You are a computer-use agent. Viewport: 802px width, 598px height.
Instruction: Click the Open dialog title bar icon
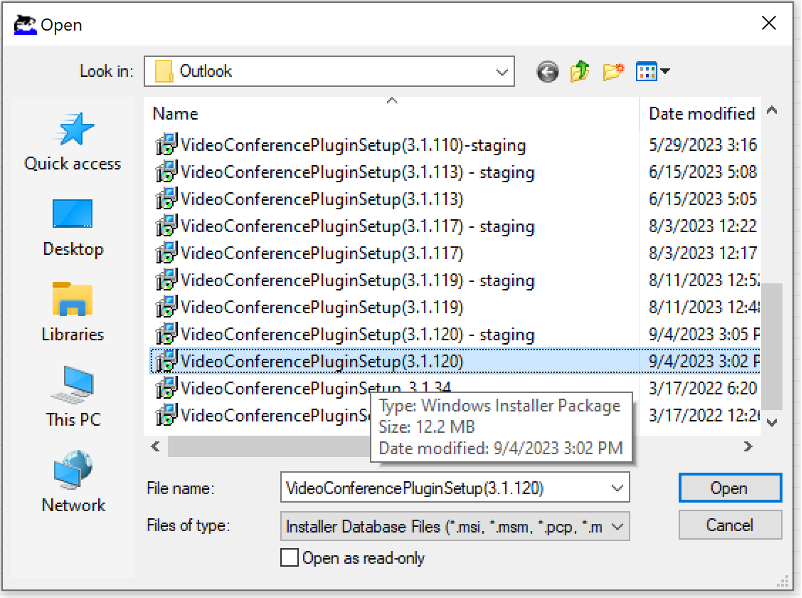[25, 25]
